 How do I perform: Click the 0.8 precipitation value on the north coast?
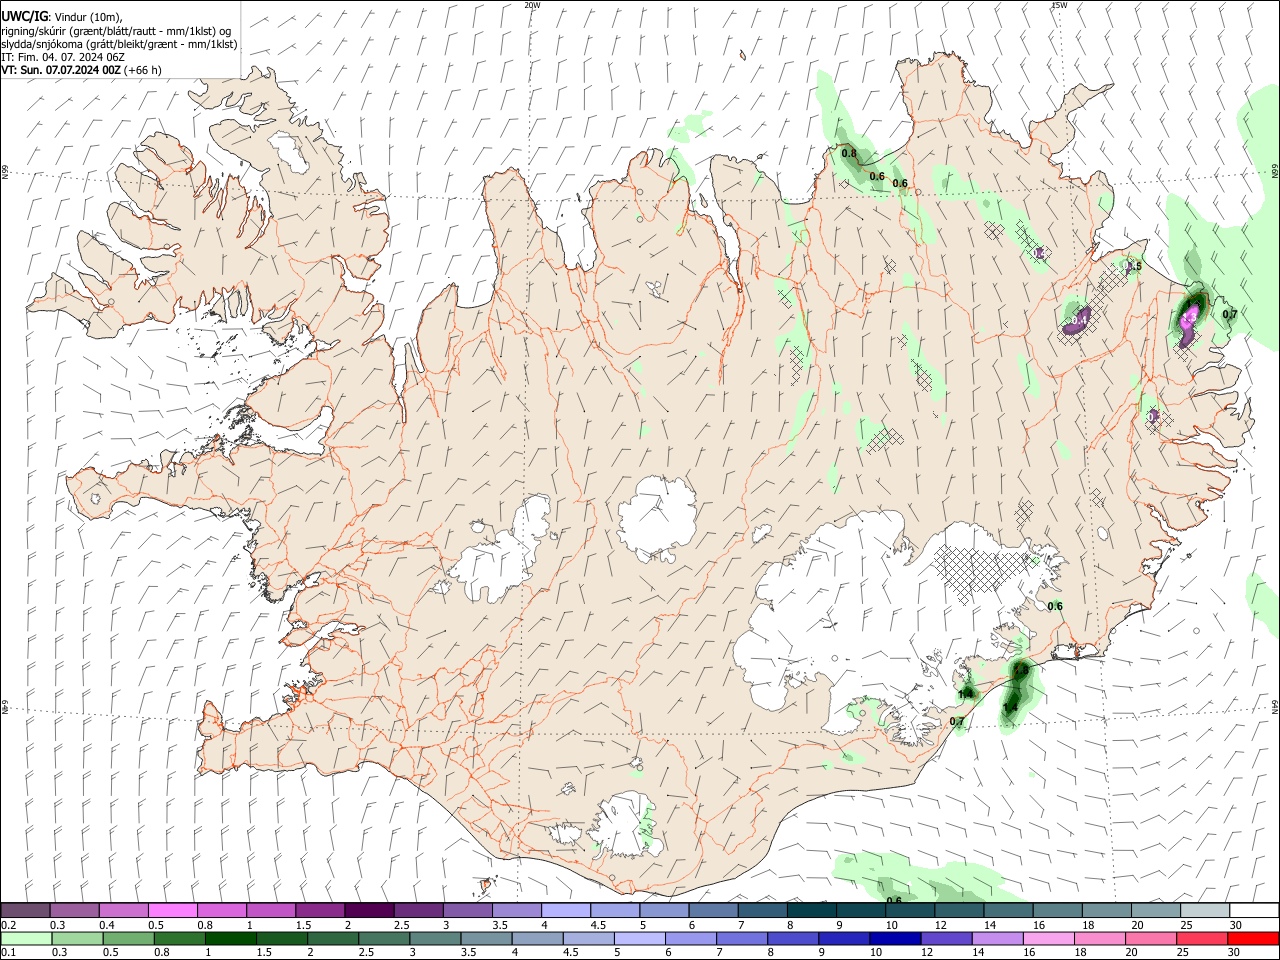(849, 153)
